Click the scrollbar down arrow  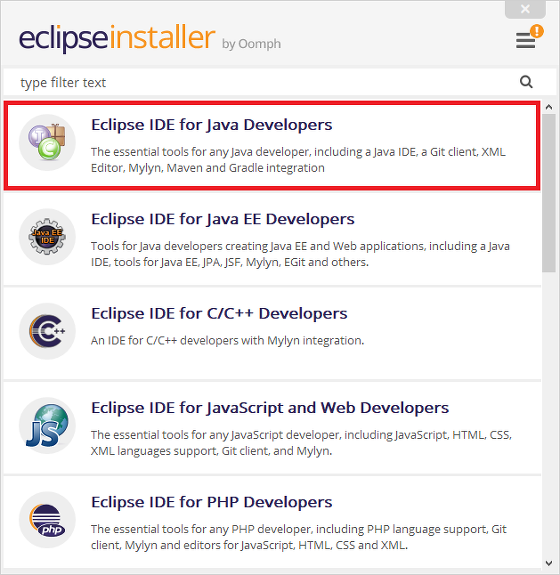click(549, 563)
